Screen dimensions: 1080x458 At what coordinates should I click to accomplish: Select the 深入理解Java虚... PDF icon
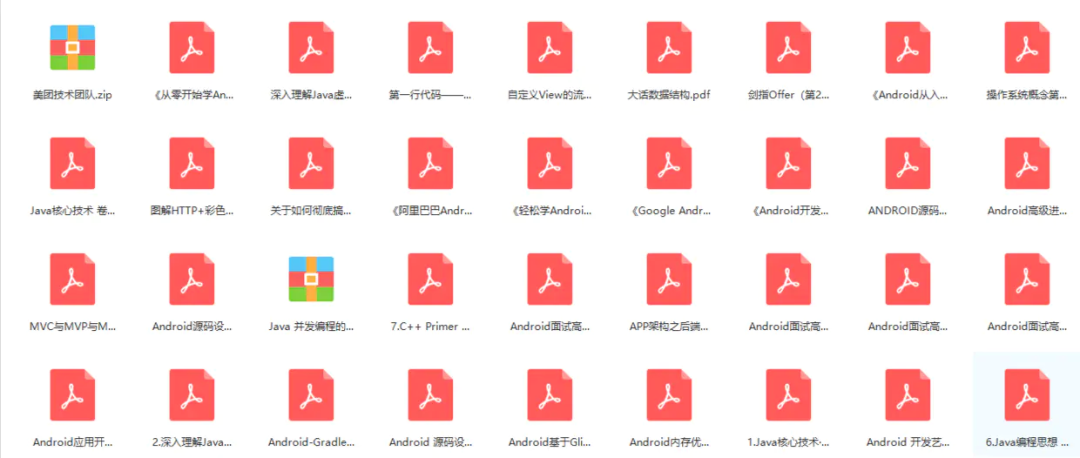point(311,48)
